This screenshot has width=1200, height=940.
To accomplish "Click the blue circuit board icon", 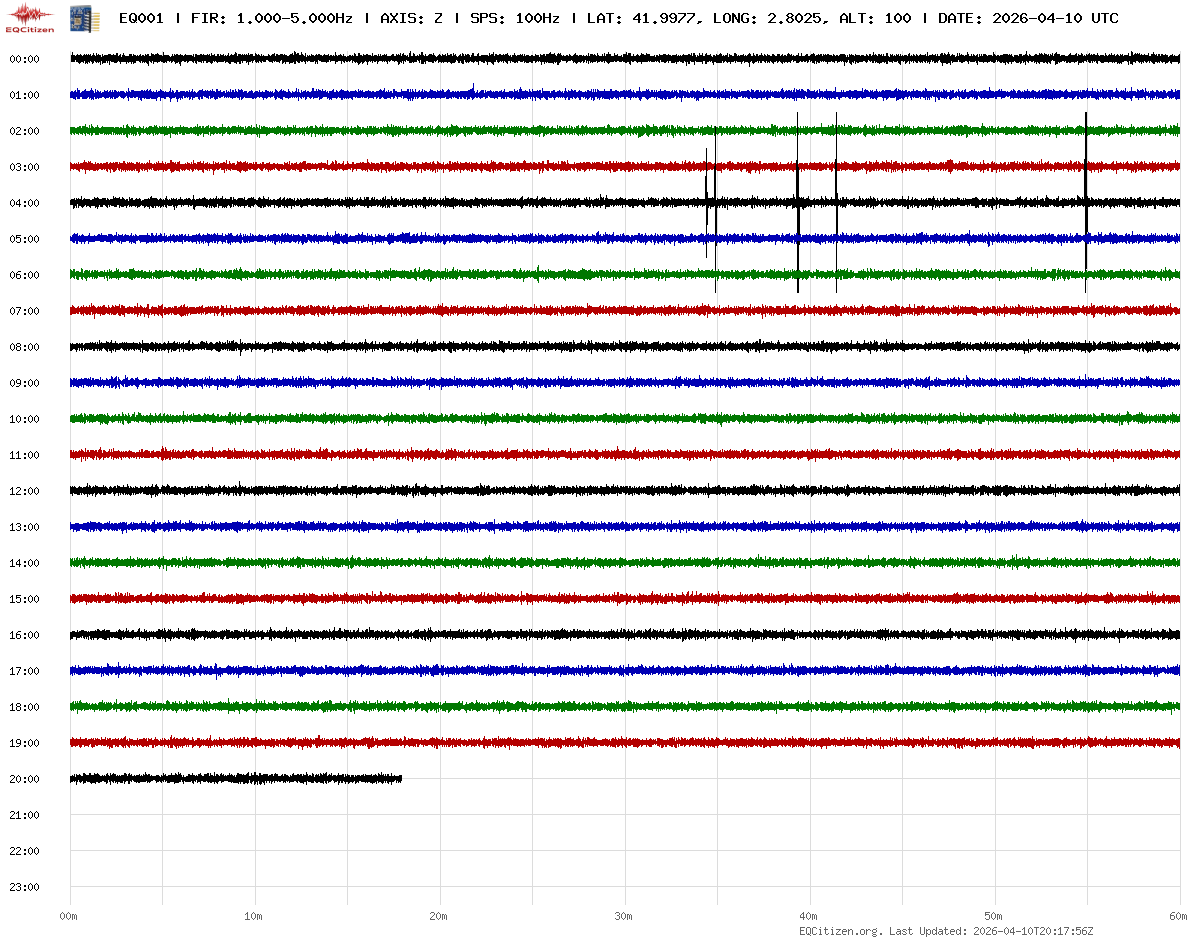I will pyautogui.click(x=77, y=18).
